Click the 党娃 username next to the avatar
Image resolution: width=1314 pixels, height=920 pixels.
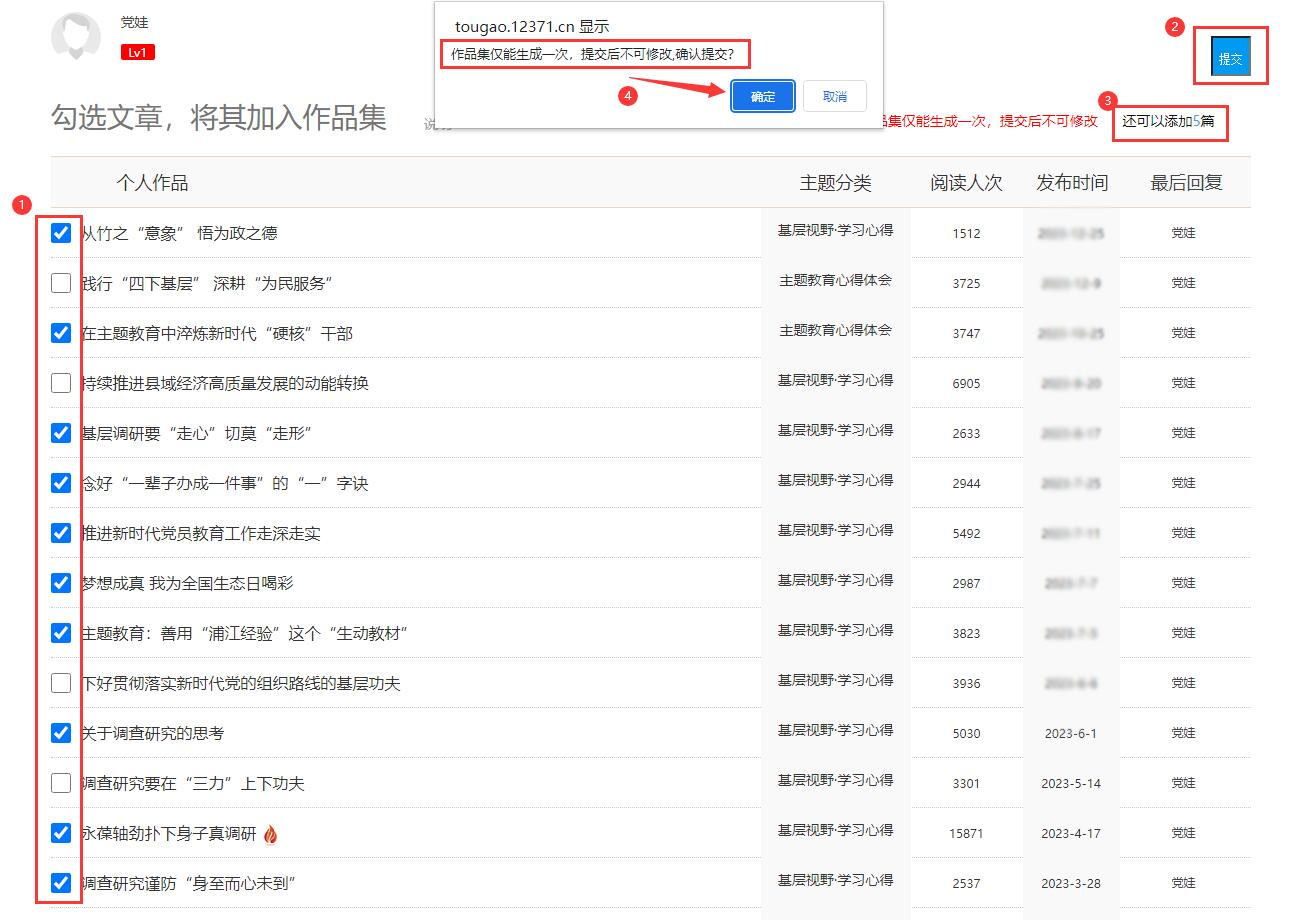point(134,22)
